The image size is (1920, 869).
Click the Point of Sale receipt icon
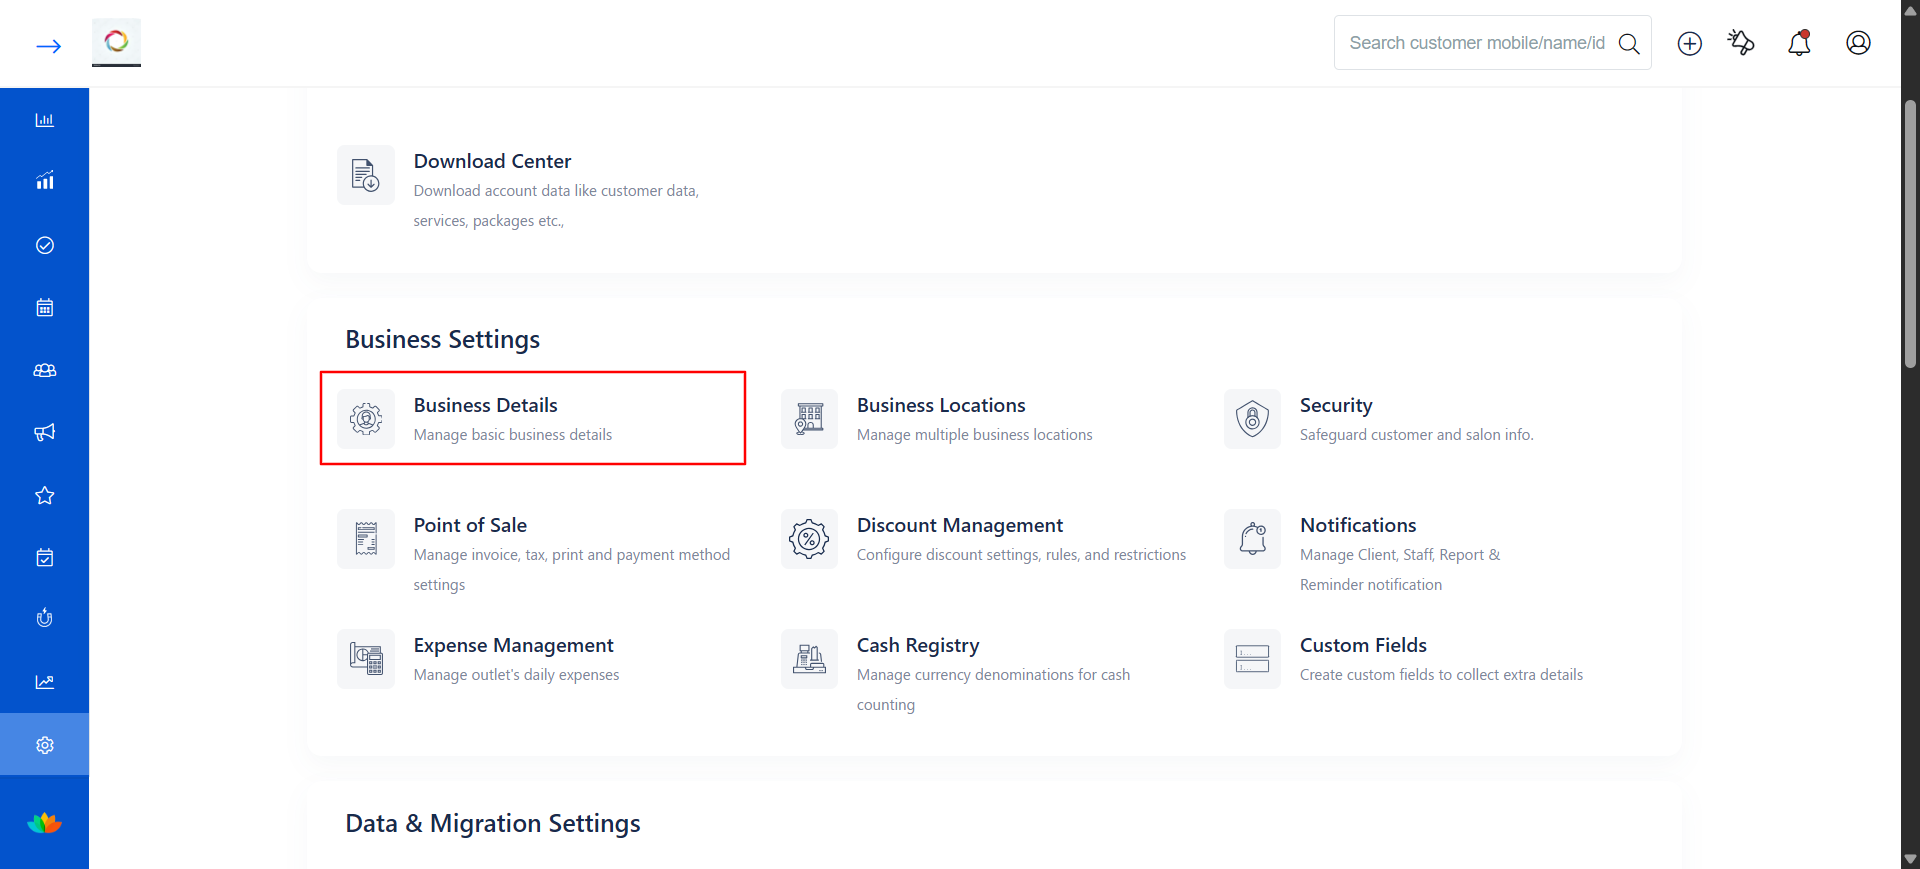[366, 539]
